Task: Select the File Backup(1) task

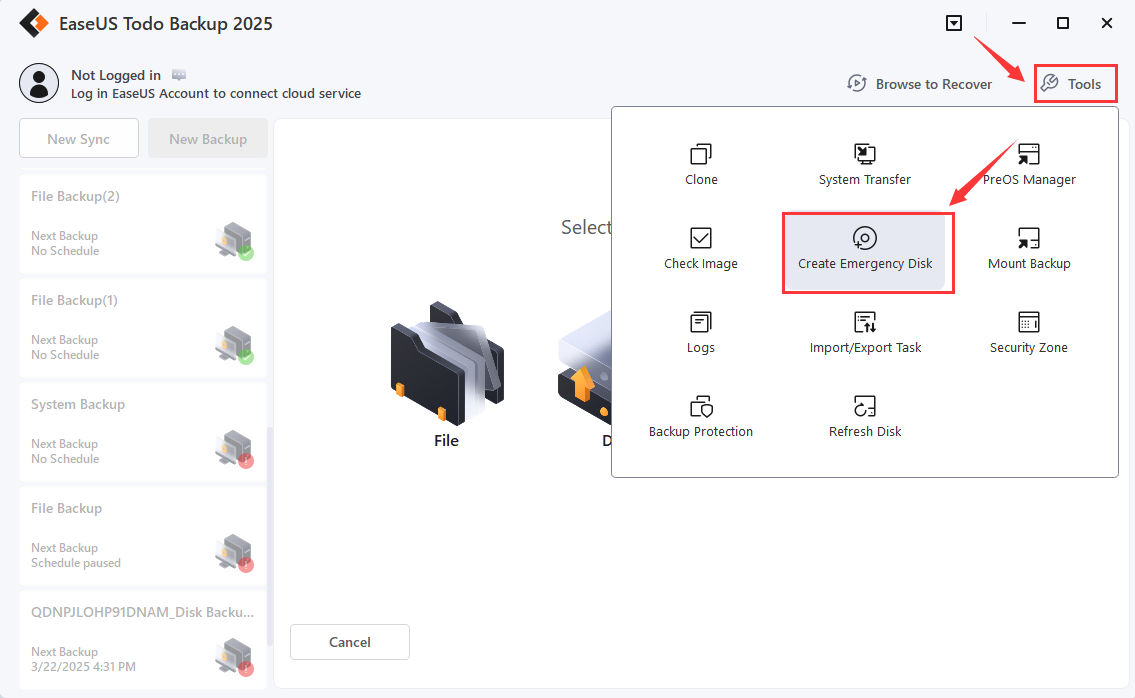Action: pos(143,328)
